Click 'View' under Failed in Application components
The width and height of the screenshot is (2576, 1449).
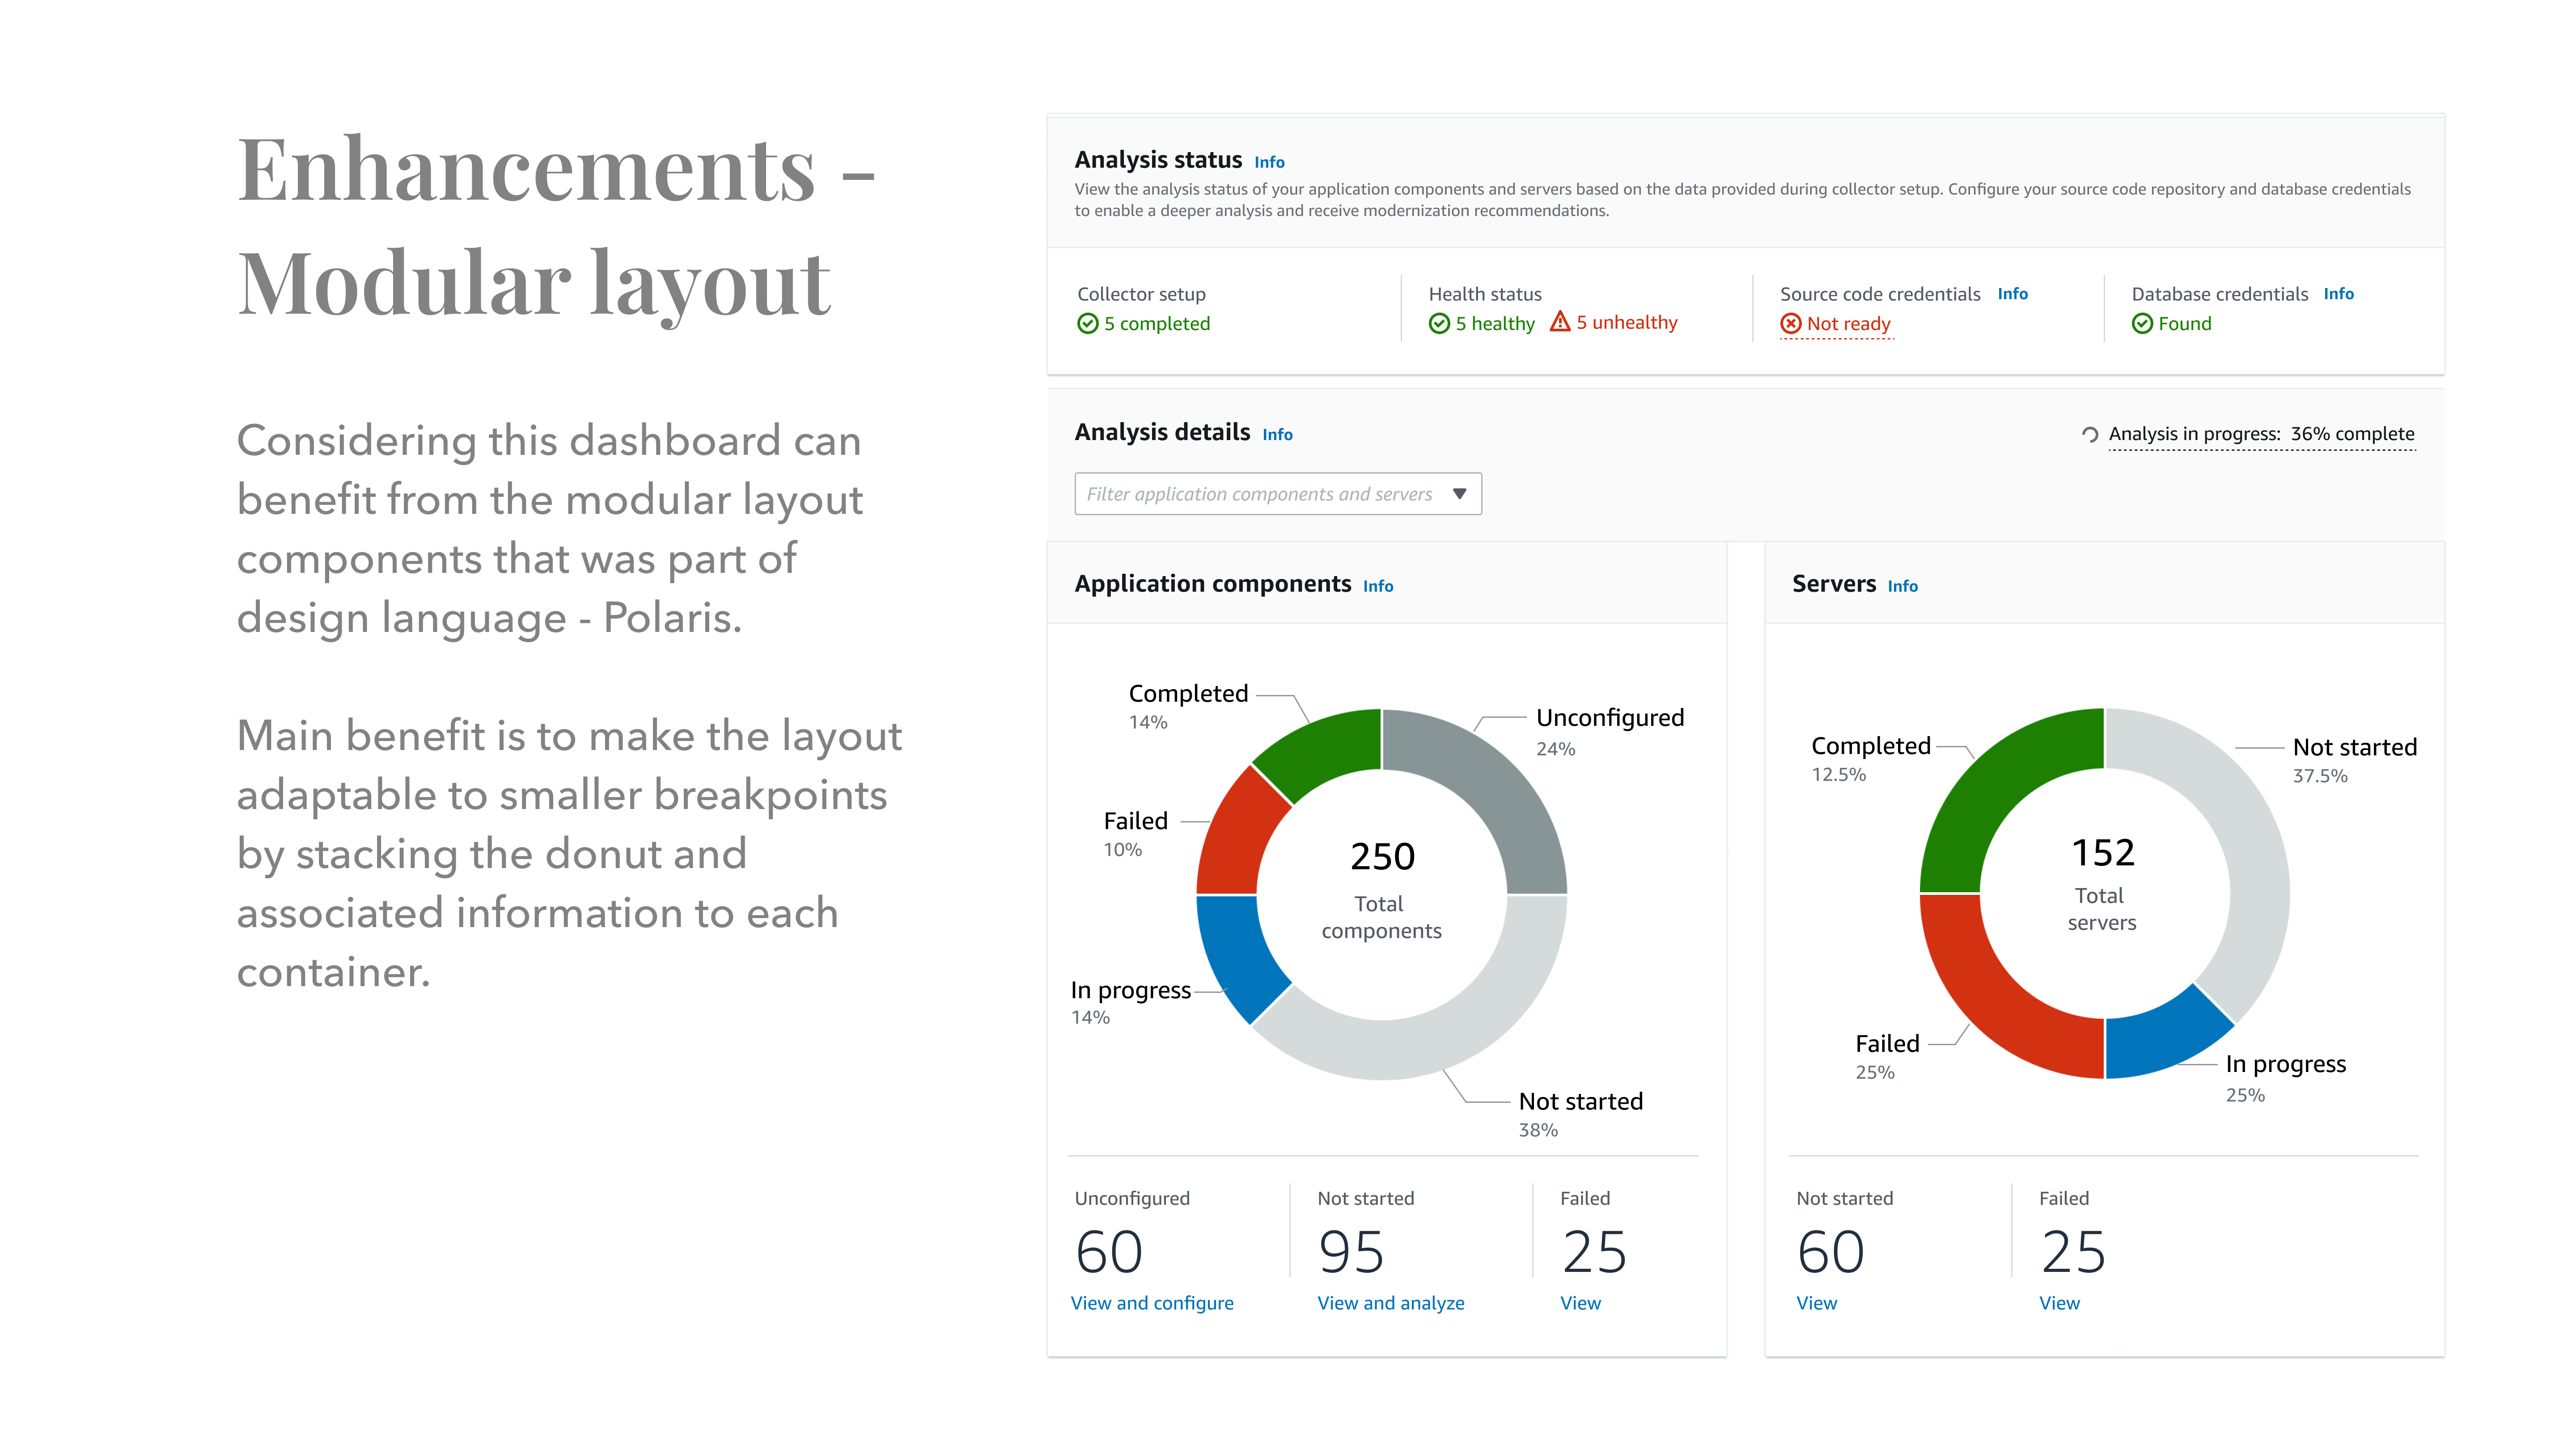1580,1303
